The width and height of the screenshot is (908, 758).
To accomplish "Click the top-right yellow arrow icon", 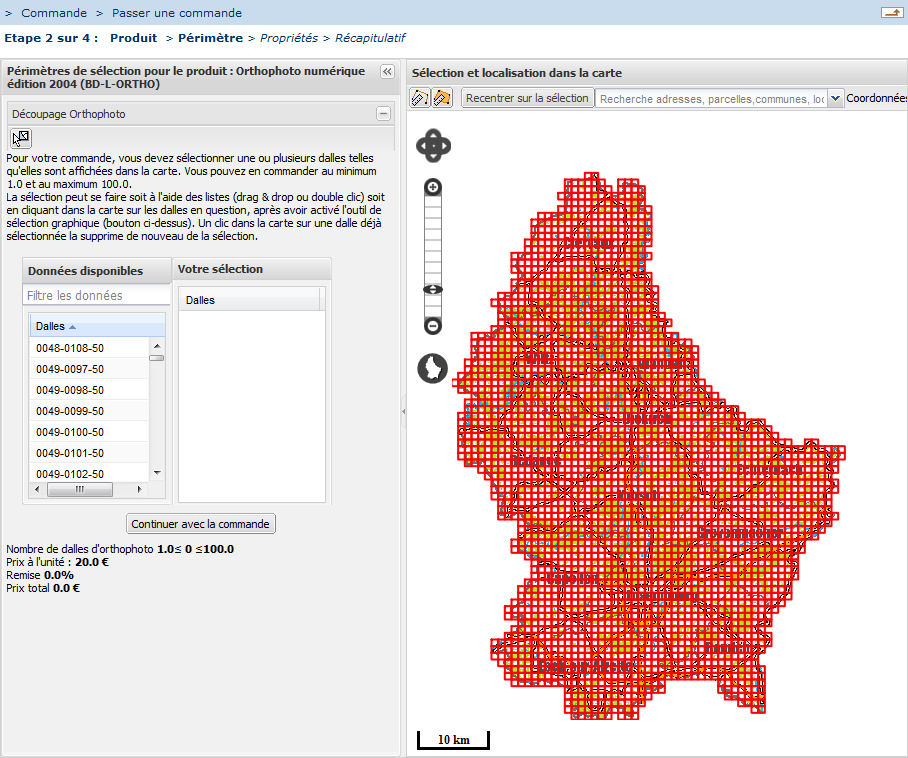I will (890, 13).
